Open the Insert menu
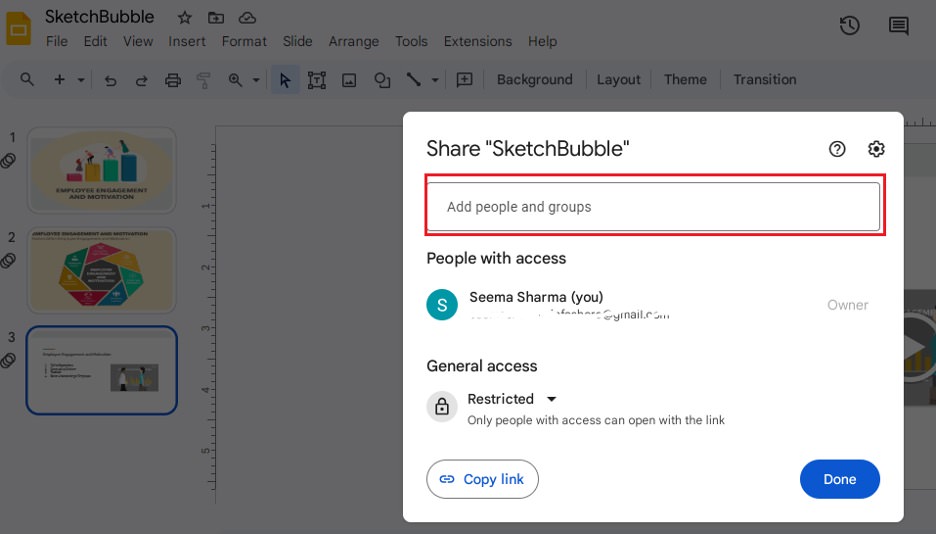Viewport: 936px width, 534px height. pyautogui.click(x=187, y=41)
